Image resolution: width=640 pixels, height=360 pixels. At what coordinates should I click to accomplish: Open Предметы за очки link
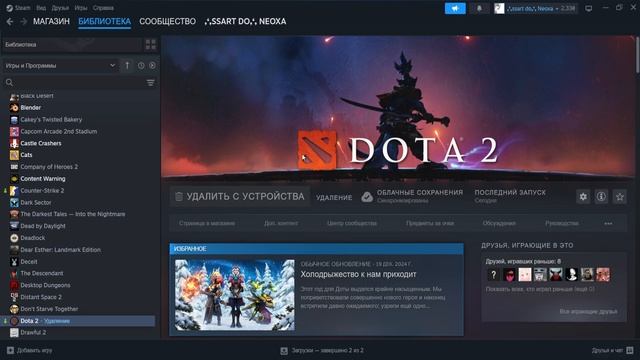(x=430, y=224)
